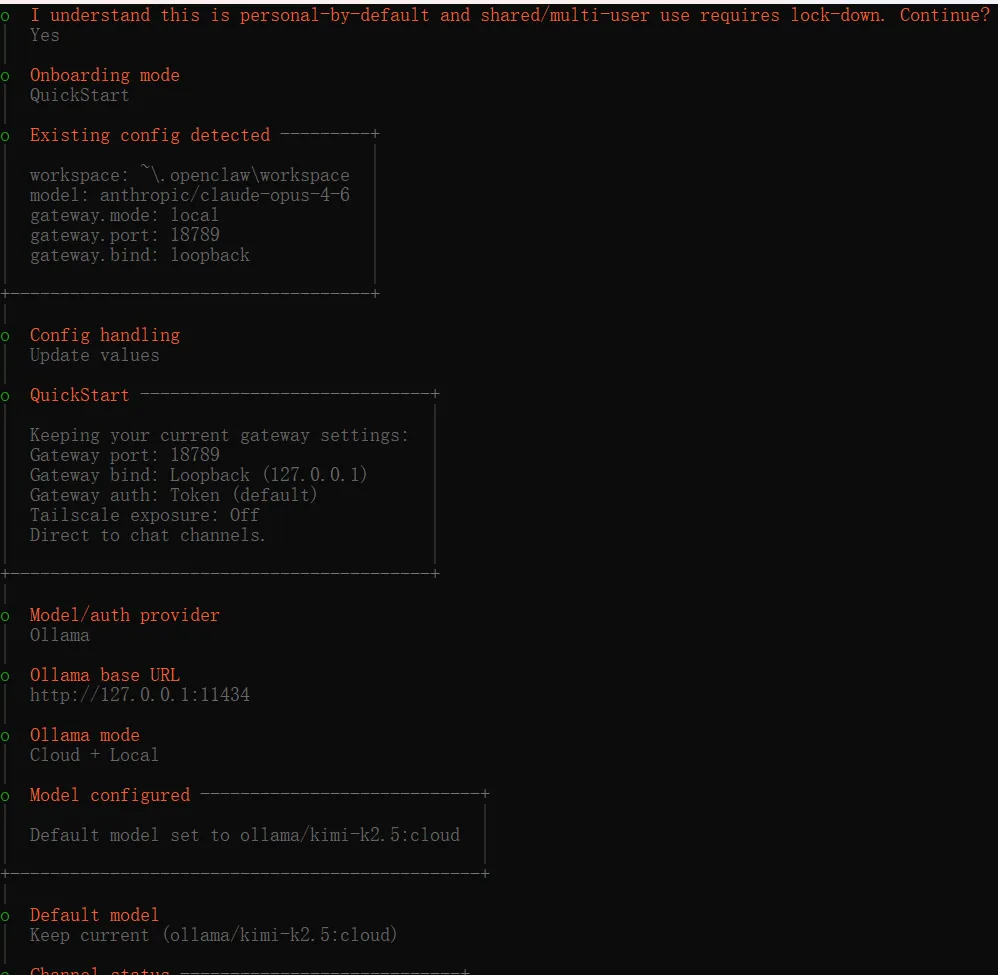Image resolution: width=998 pixels, height=975 pixels.
Task: Click the 'gateway.port: 18789' line
Action: coord(125,235)
